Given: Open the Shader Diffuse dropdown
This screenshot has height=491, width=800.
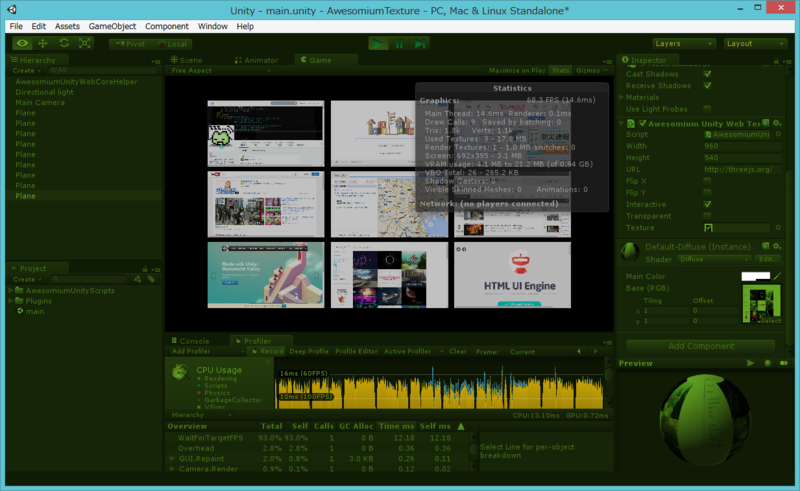Looking at the screenshot, I should pos(714,259).
